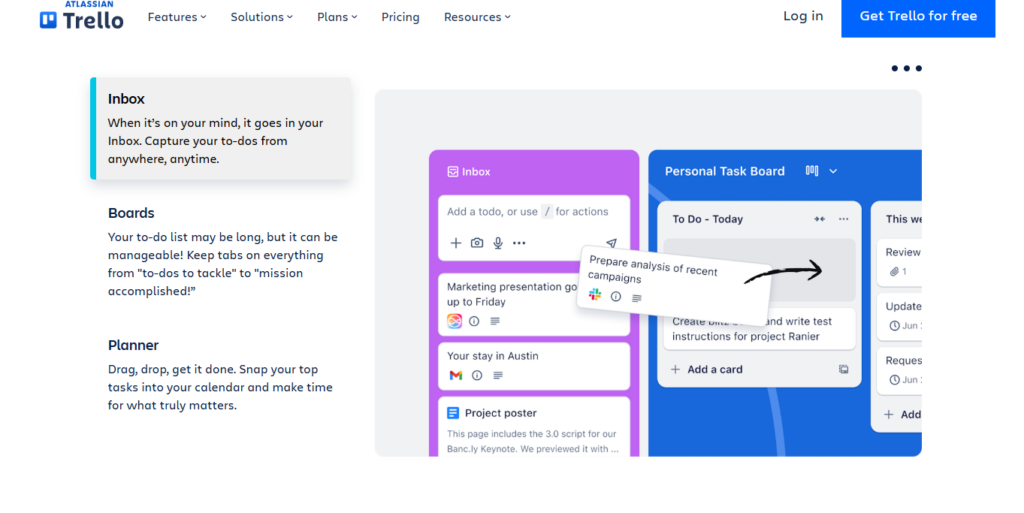
Task: Click info icon on Austin card
Action: [x=477, y=375]
